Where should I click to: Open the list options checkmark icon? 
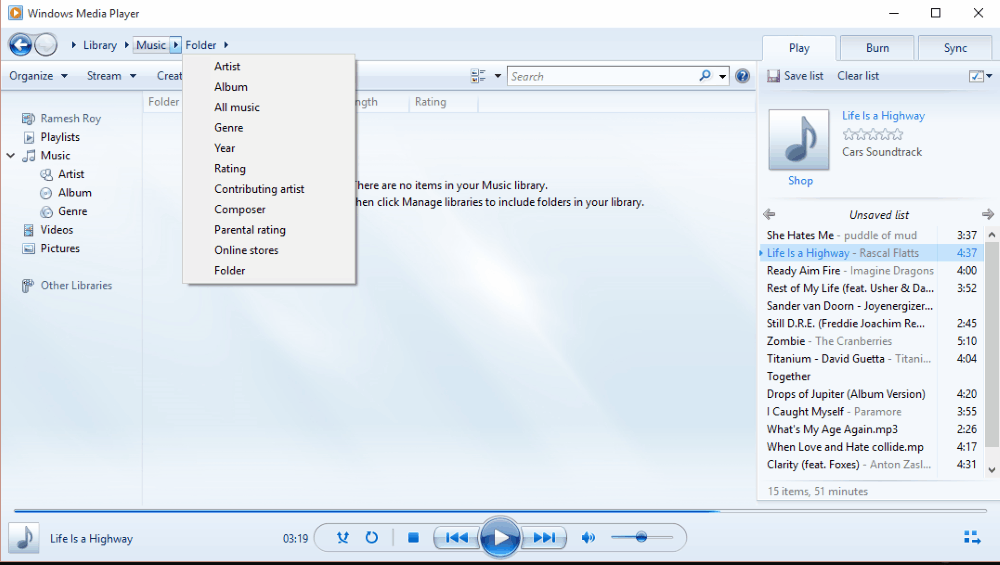click(976, 76)
